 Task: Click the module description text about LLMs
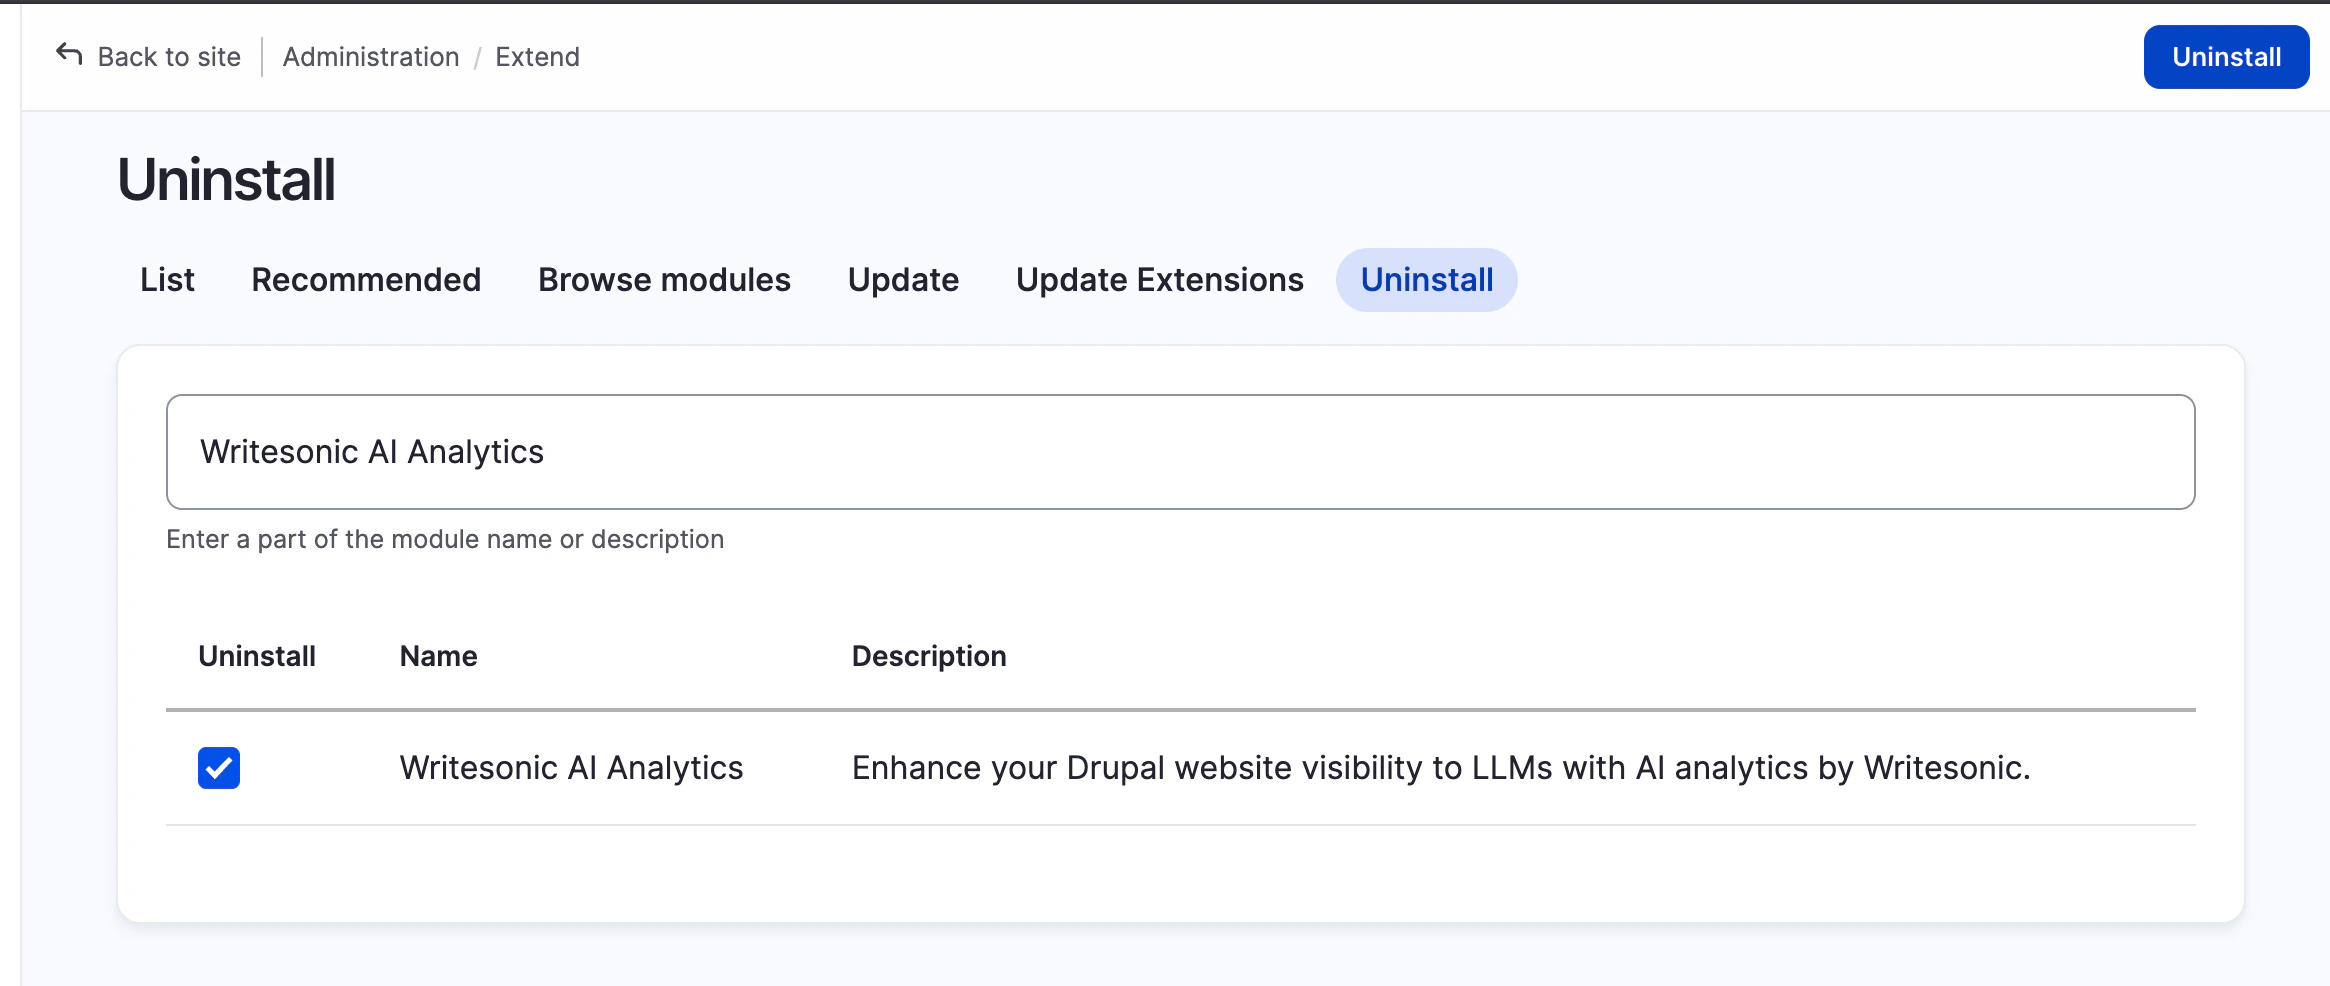[1440, 768]
